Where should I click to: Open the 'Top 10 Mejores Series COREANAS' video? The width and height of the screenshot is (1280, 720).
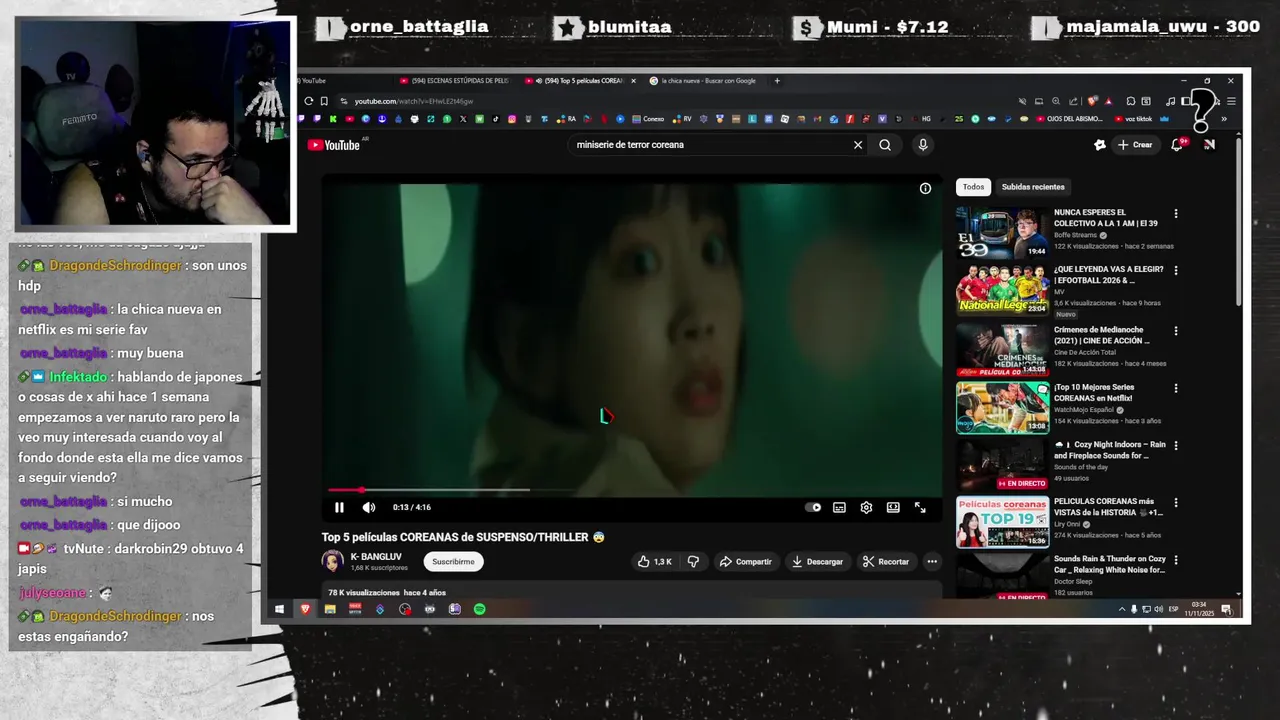pos(1002,408)
